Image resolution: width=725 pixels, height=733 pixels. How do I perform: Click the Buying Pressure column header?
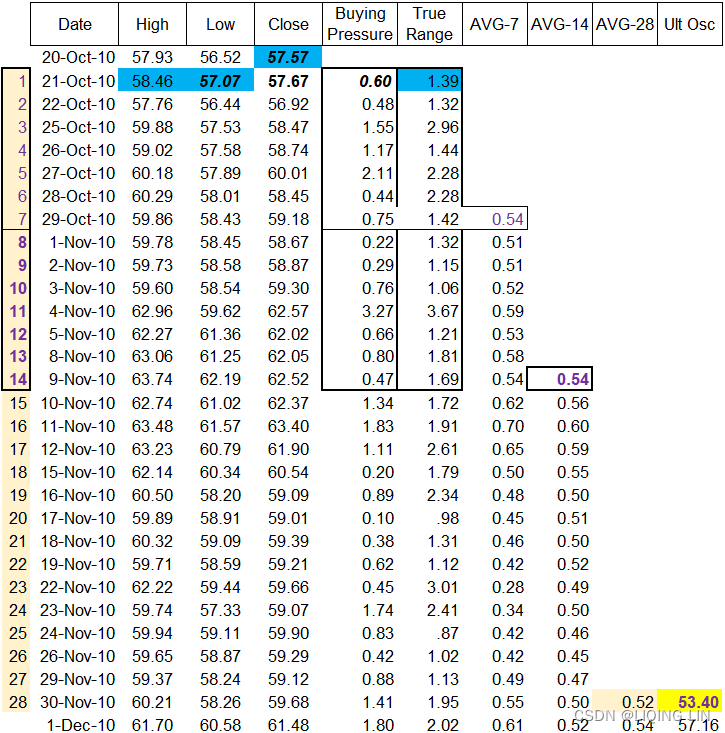coord(360,24)
